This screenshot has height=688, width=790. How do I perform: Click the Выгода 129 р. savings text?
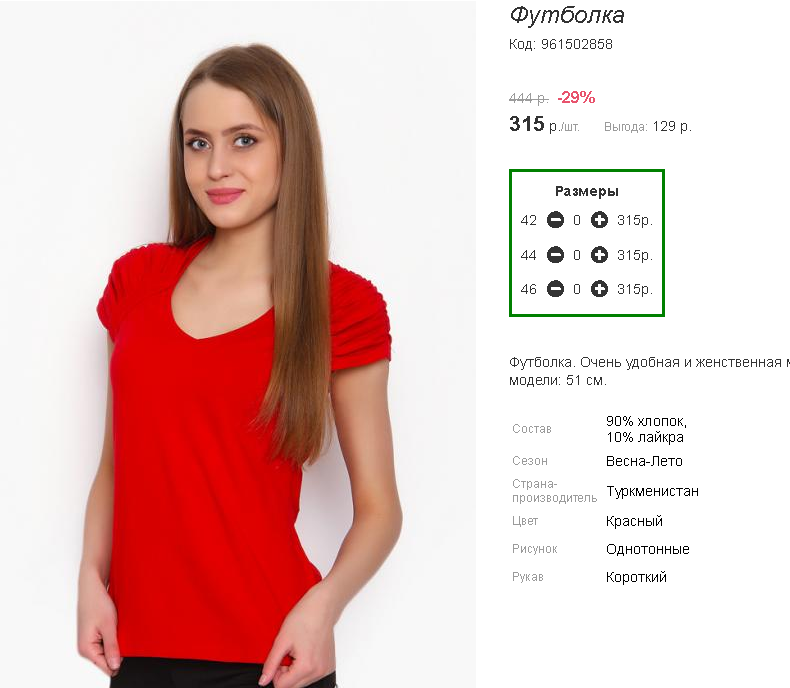click(647, 126)
